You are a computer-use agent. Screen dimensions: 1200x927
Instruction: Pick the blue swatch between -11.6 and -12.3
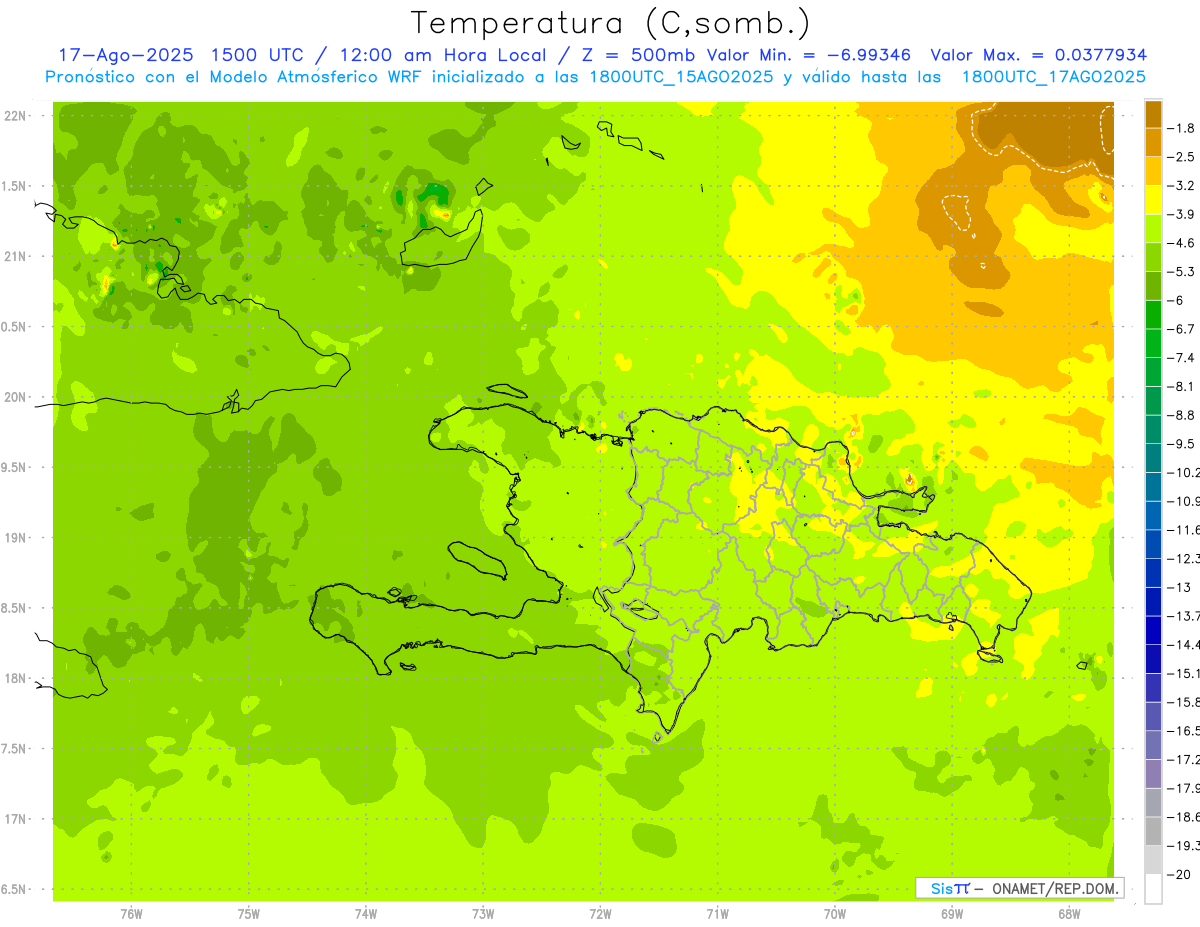pyautogui.click(x=1153, y=544)
